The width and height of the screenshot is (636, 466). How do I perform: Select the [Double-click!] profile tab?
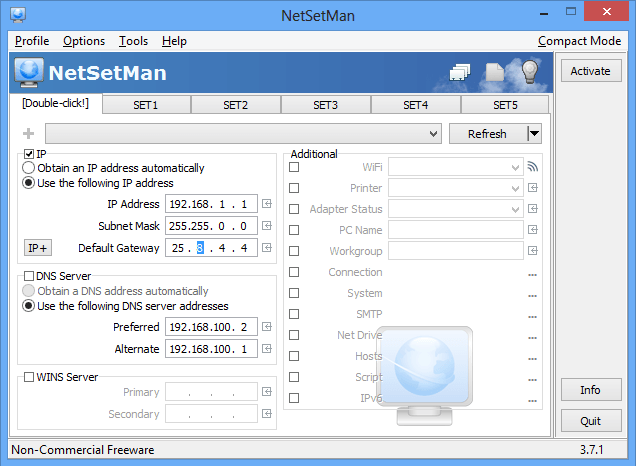click(56, 103)
